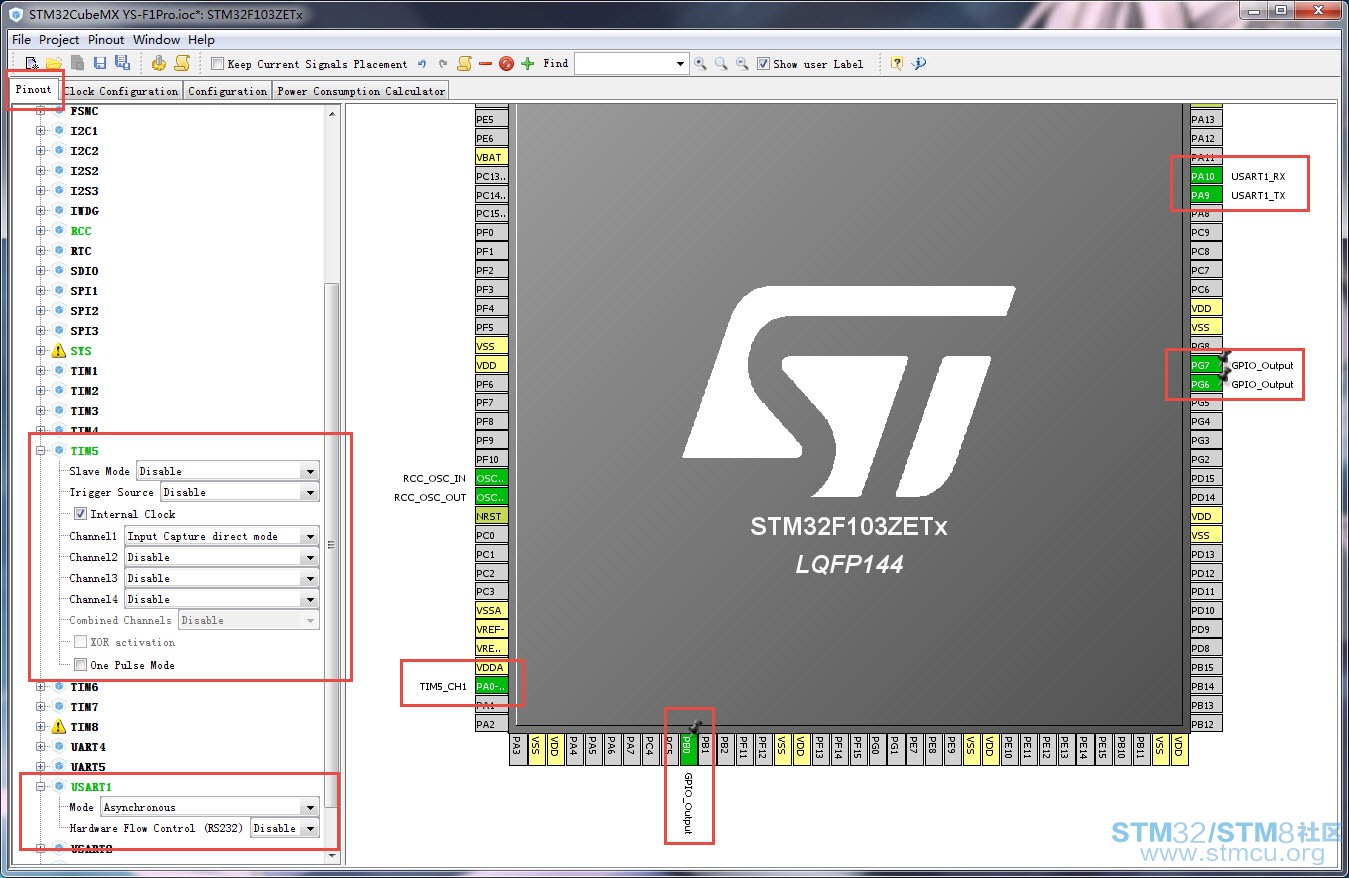Screen dimensions: 1349x878
Task: Click the red minus collapse icon
Action: [x=485, y=64]
